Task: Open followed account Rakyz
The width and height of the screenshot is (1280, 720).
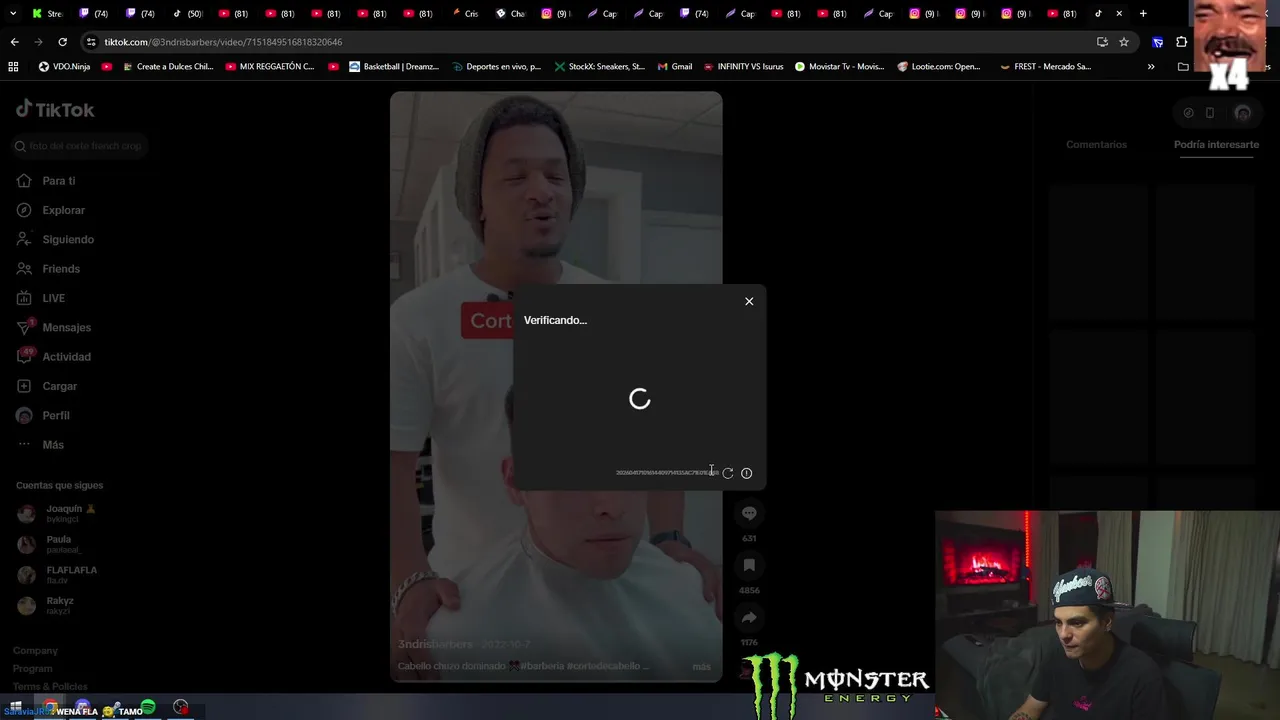Action: [46, 605]
